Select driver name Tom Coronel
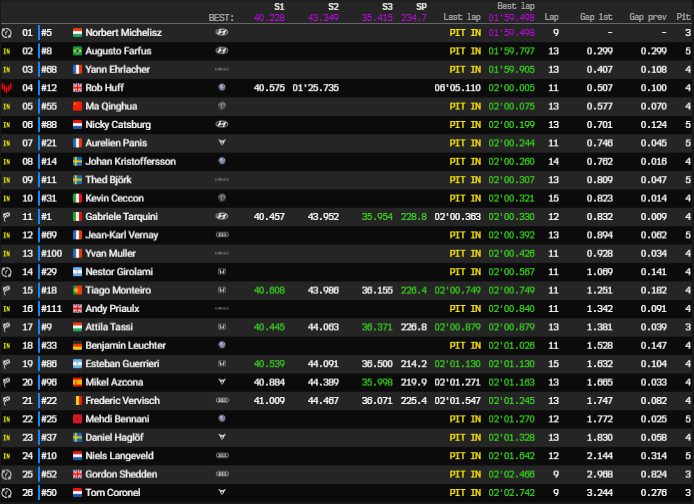 click(113, 492)
